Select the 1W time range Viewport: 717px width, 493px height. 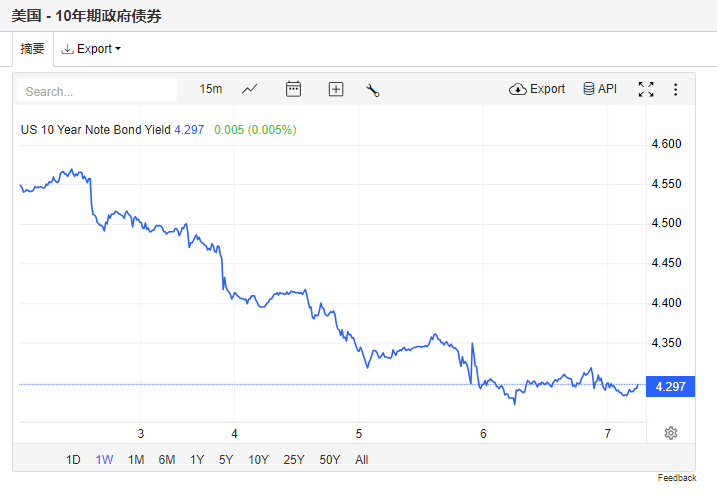point(104,460)
